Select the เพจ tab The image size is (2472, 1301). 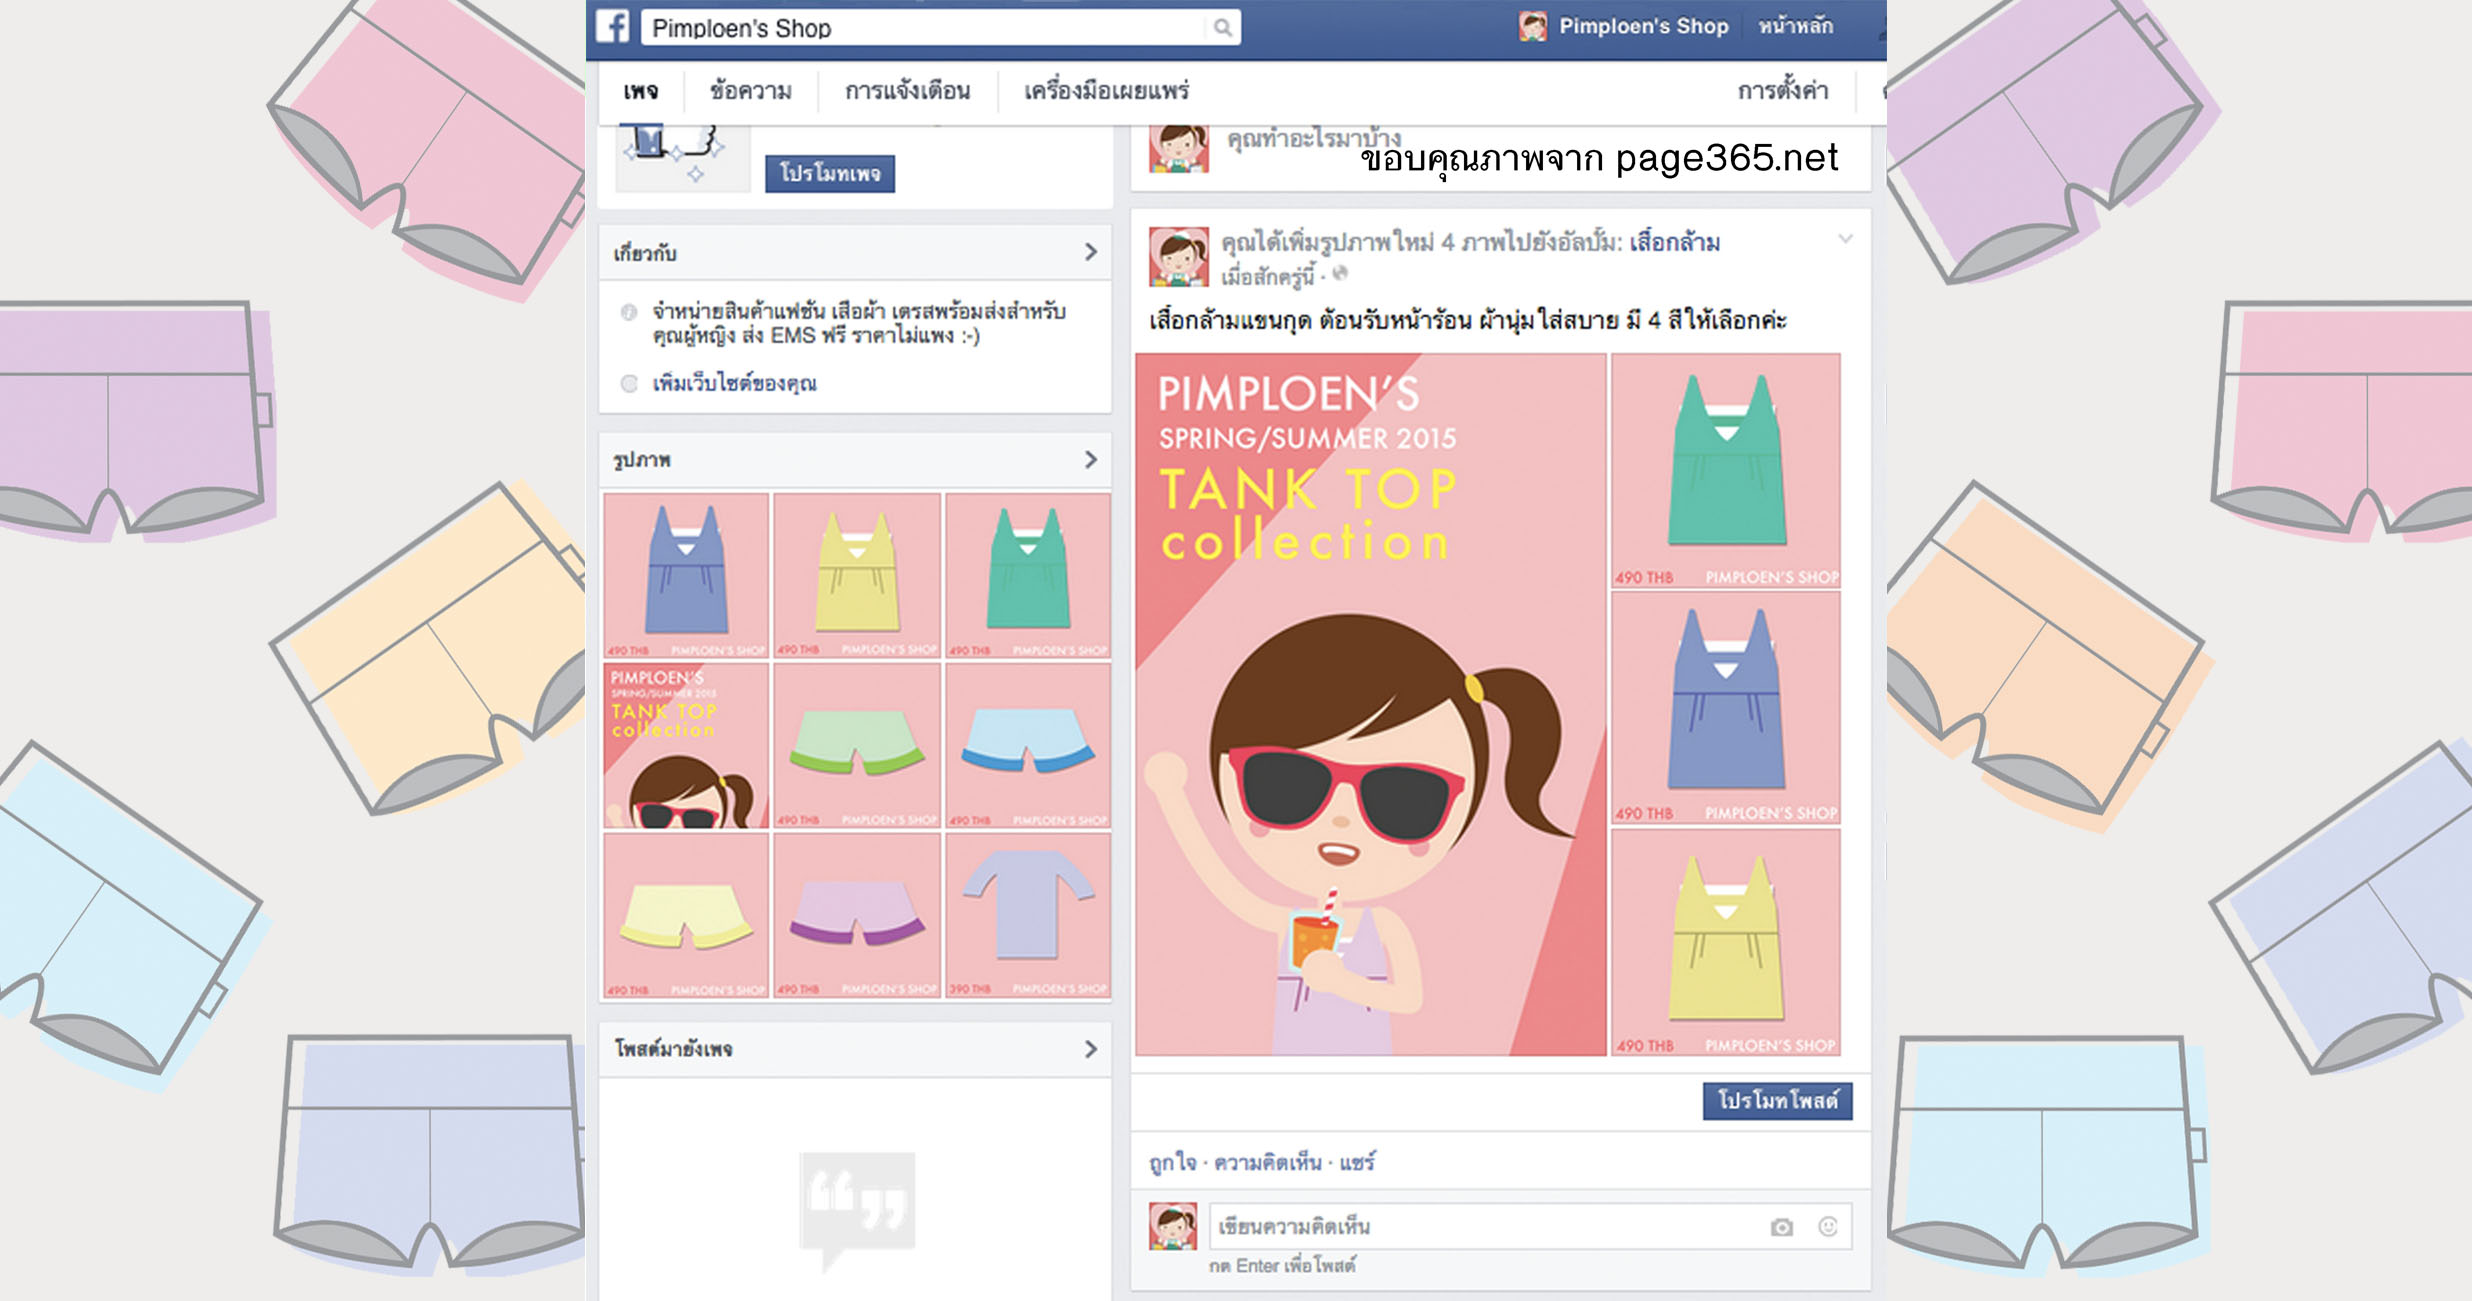641,91
